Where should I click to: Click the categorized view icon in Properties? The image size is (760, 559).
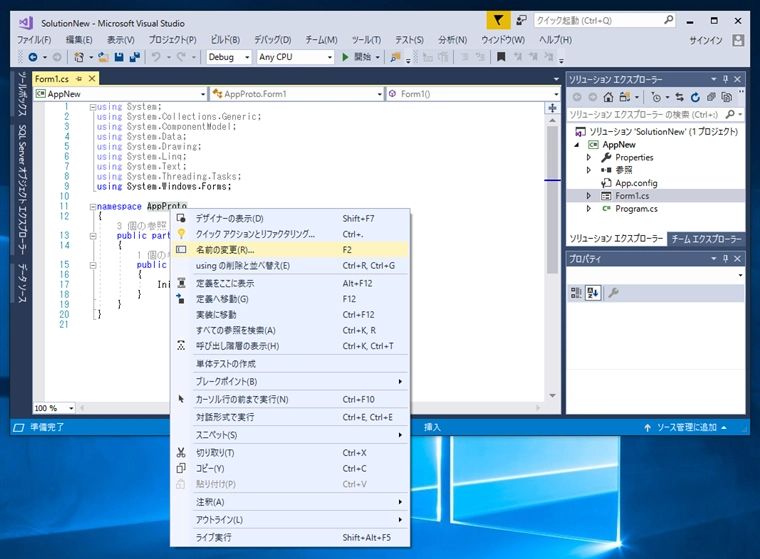(576, 292)
